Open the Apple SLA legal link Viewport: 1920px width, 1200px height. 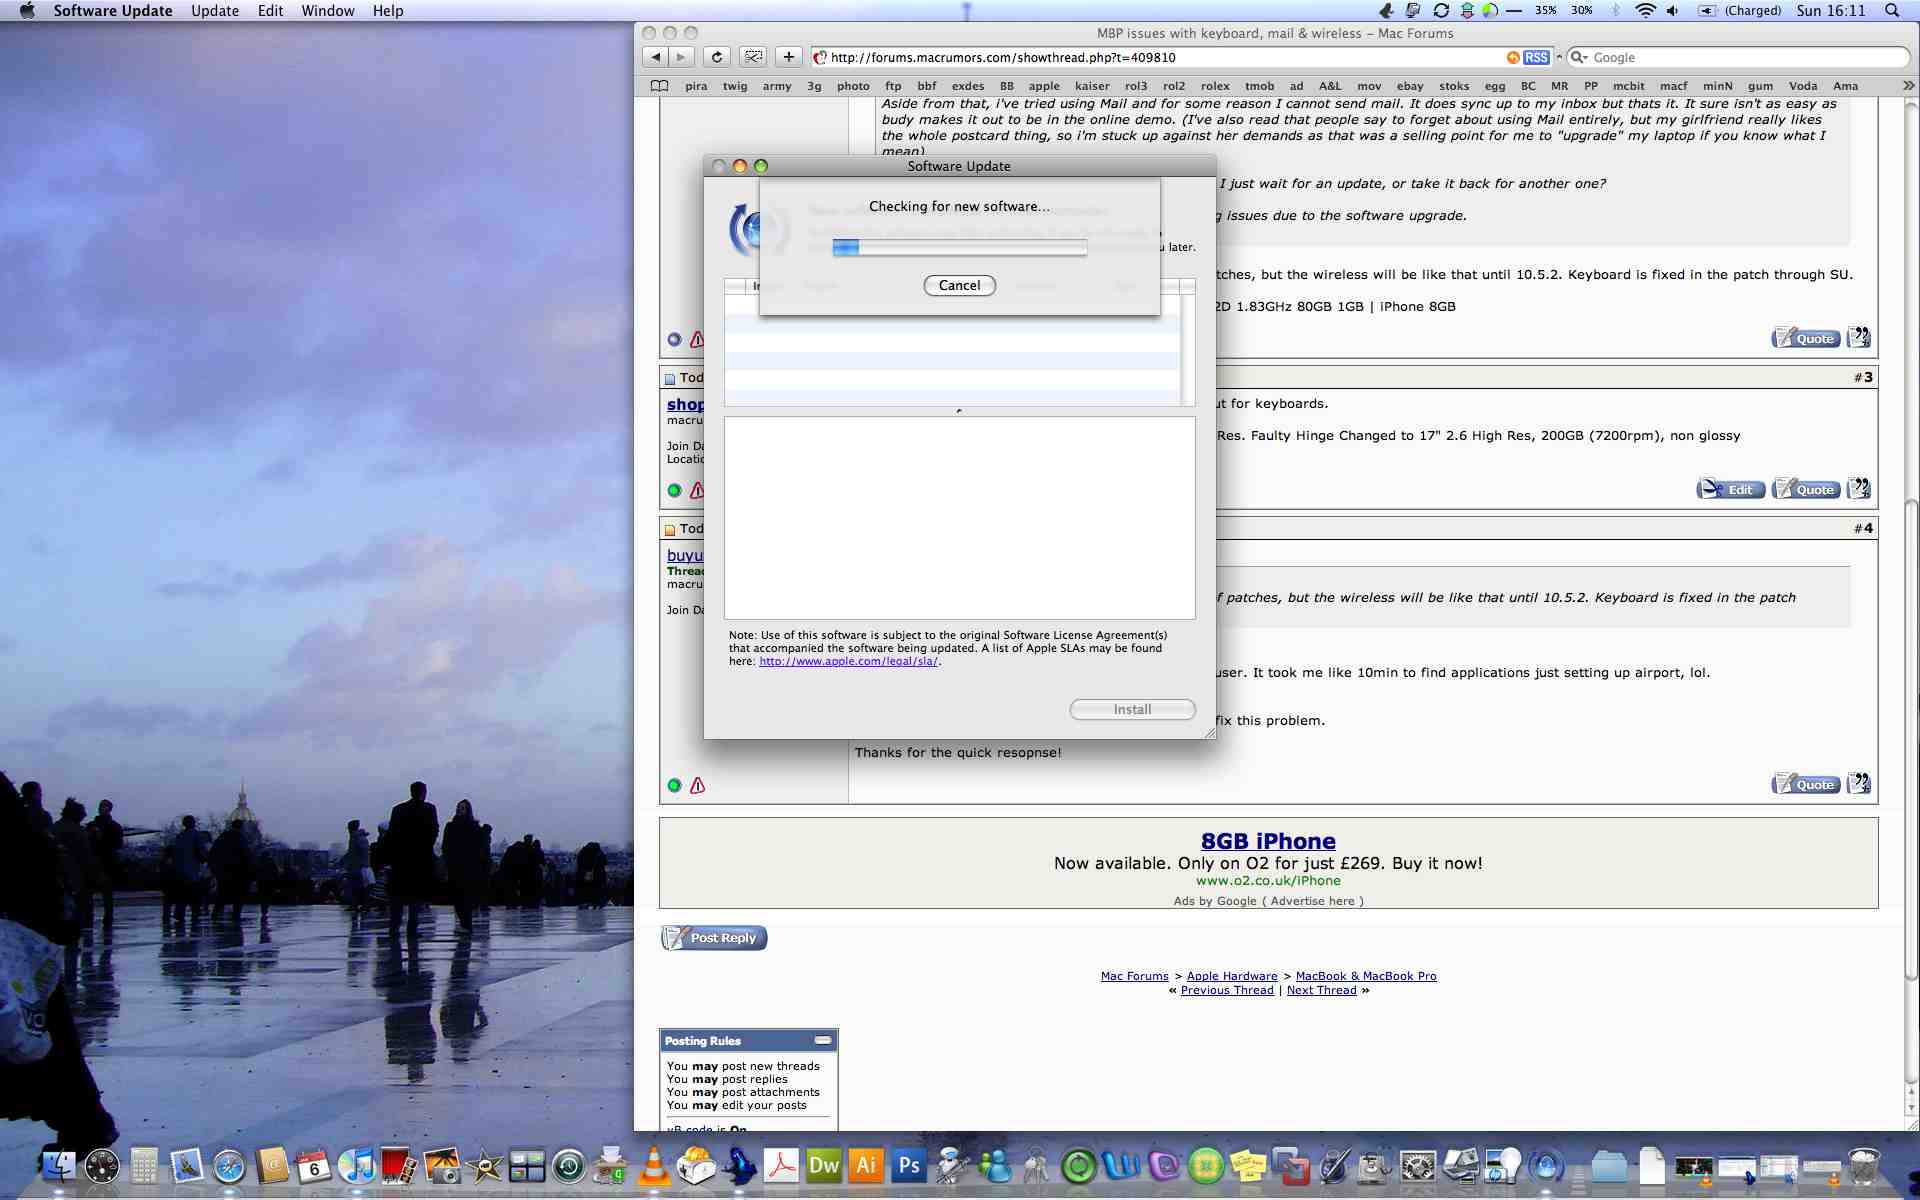[848, 661]
